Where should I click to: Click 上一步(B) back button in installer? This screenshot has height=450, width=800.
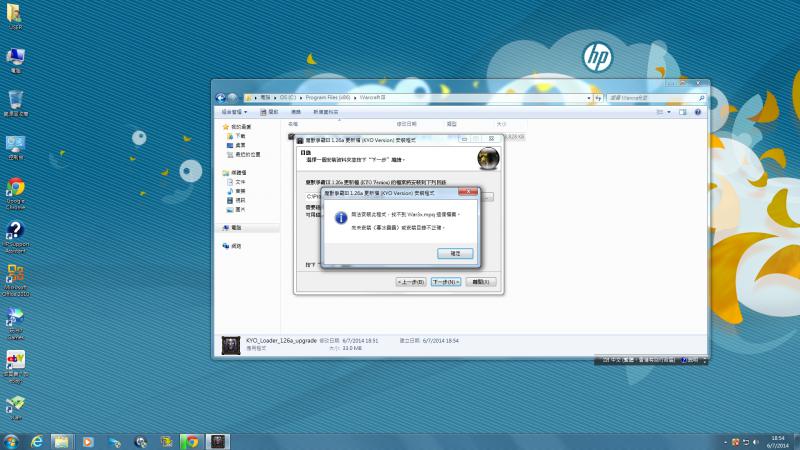tap(411, 283)
